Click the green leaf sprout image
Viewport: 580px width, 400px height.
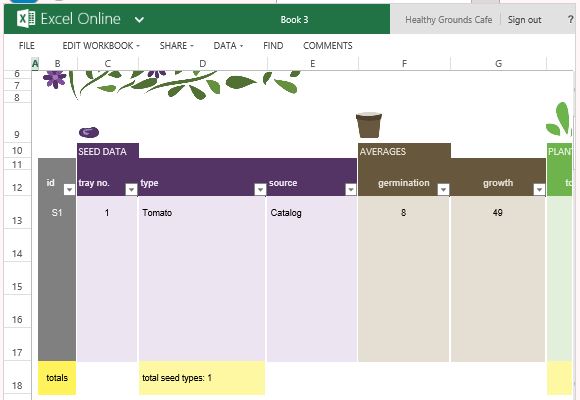tap(560, 119)
